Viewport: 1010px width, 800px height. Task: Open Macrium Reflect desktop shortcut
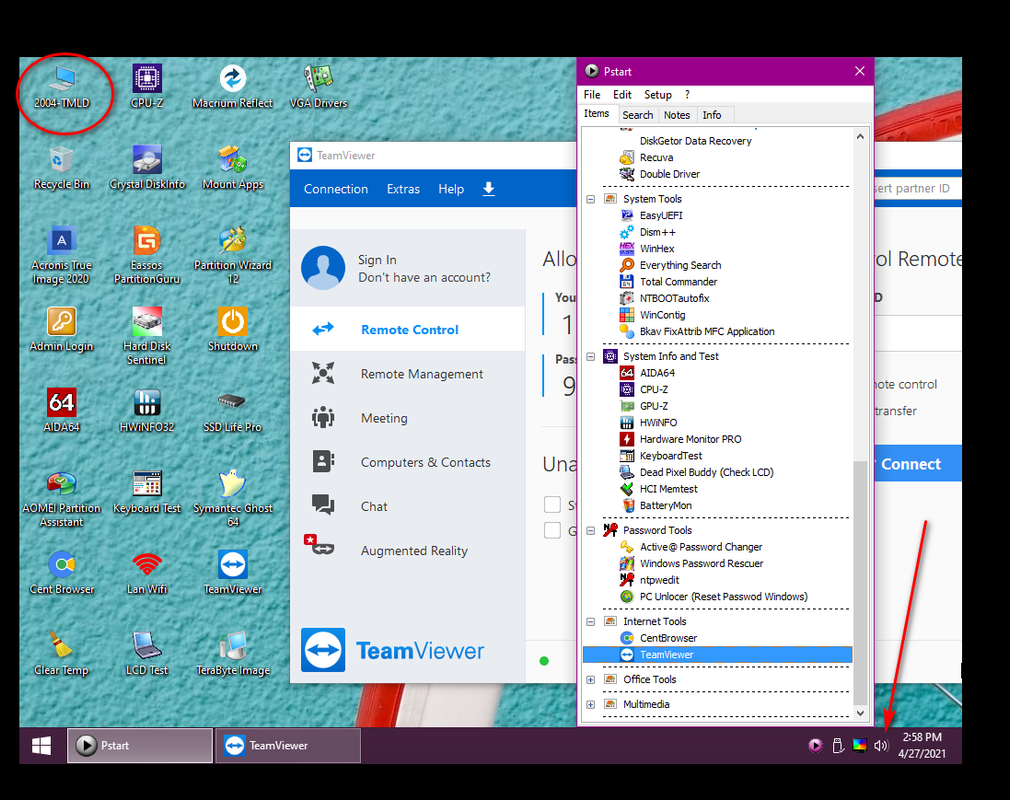pos(233,87)
